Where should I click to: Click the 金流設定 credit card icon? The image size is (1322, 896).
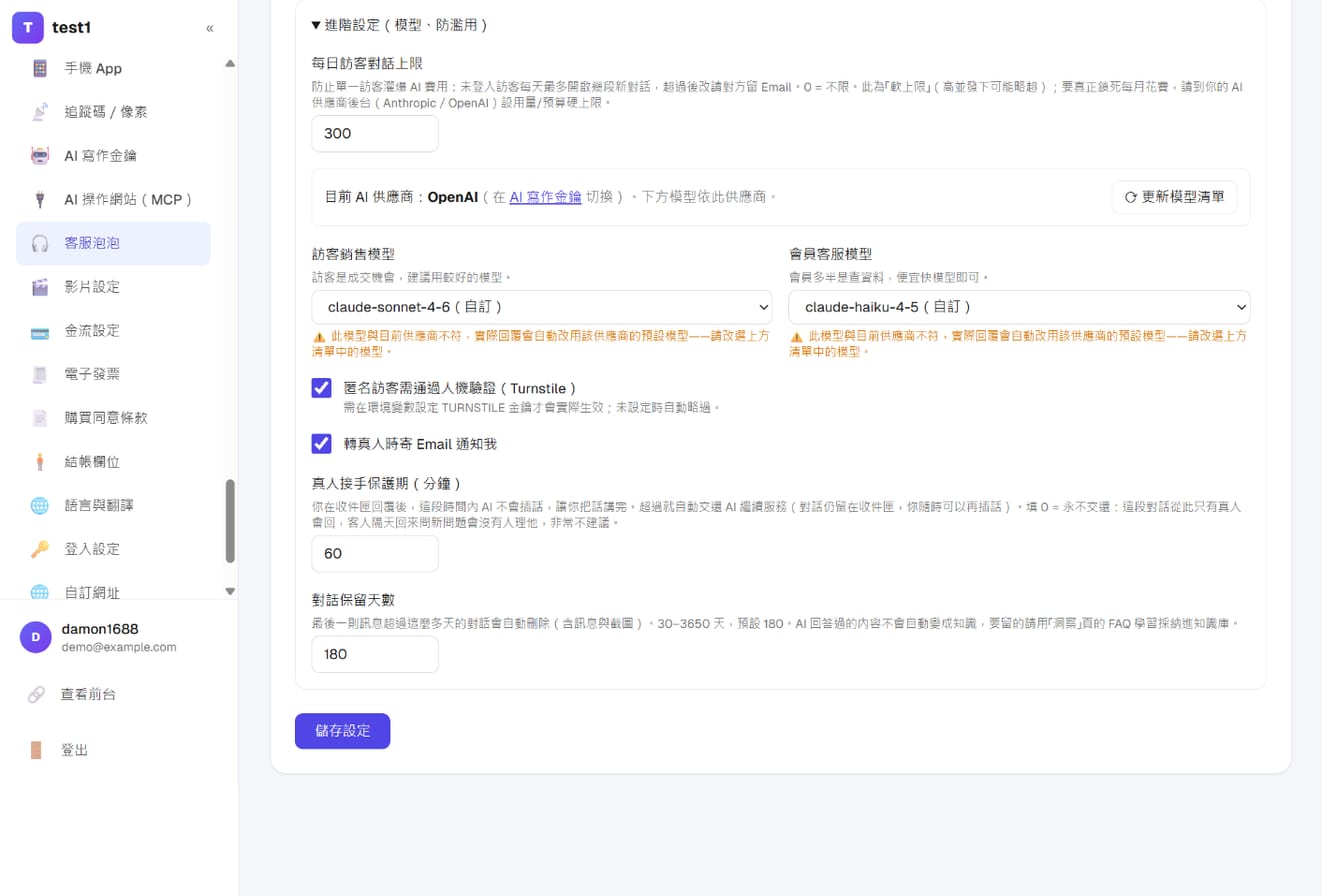[x=40, y=331]
